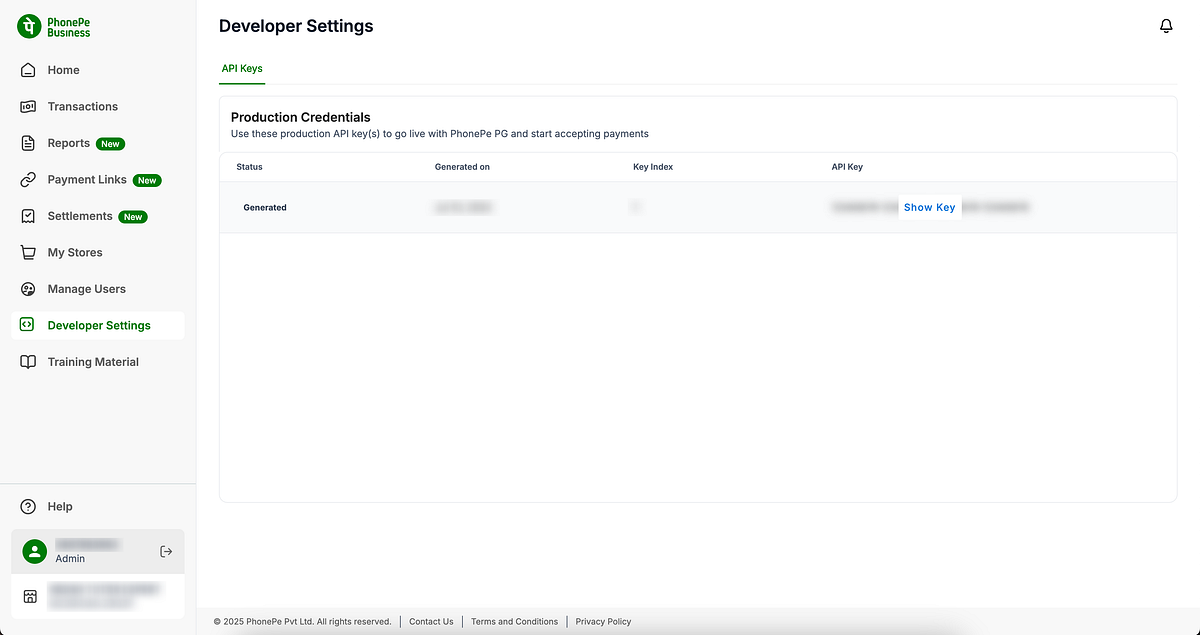This screenshot has width=1200, height=635.
Task: Click the green Admin avatar icon
Action: click(x=35, y=551)
